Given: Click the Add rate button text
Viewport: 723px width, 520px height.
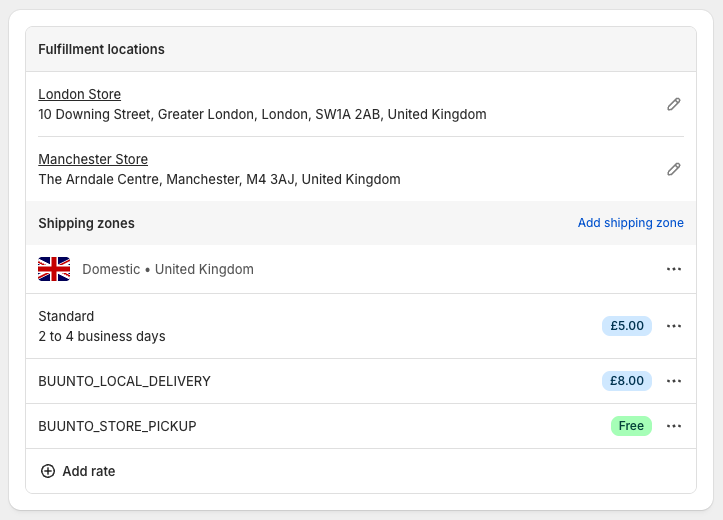Looking at the screenshot, I should 89,471.
